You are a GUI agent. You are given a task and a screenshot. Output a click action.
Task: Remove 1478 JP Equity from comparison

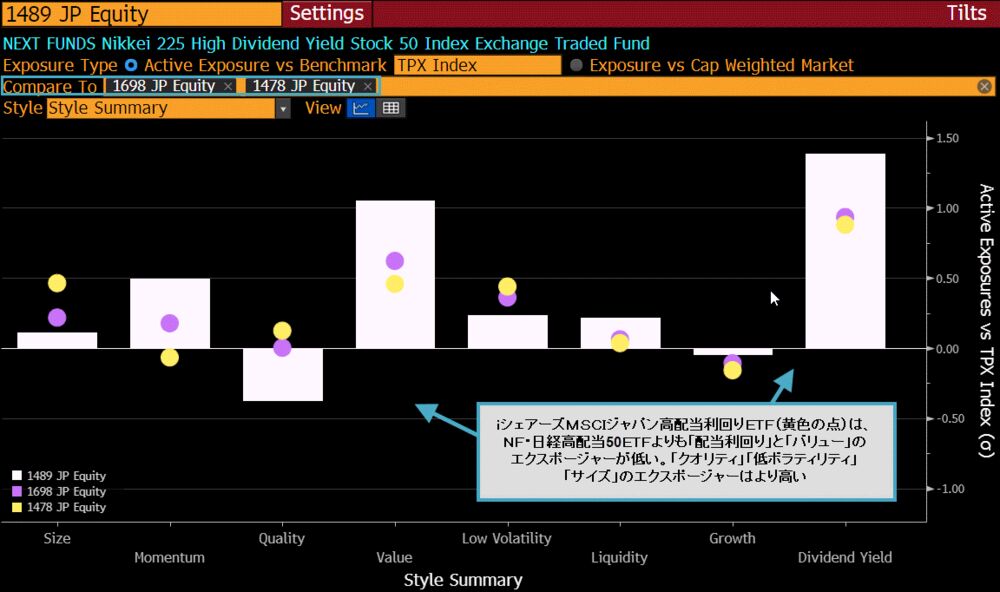tap(368, 86)
